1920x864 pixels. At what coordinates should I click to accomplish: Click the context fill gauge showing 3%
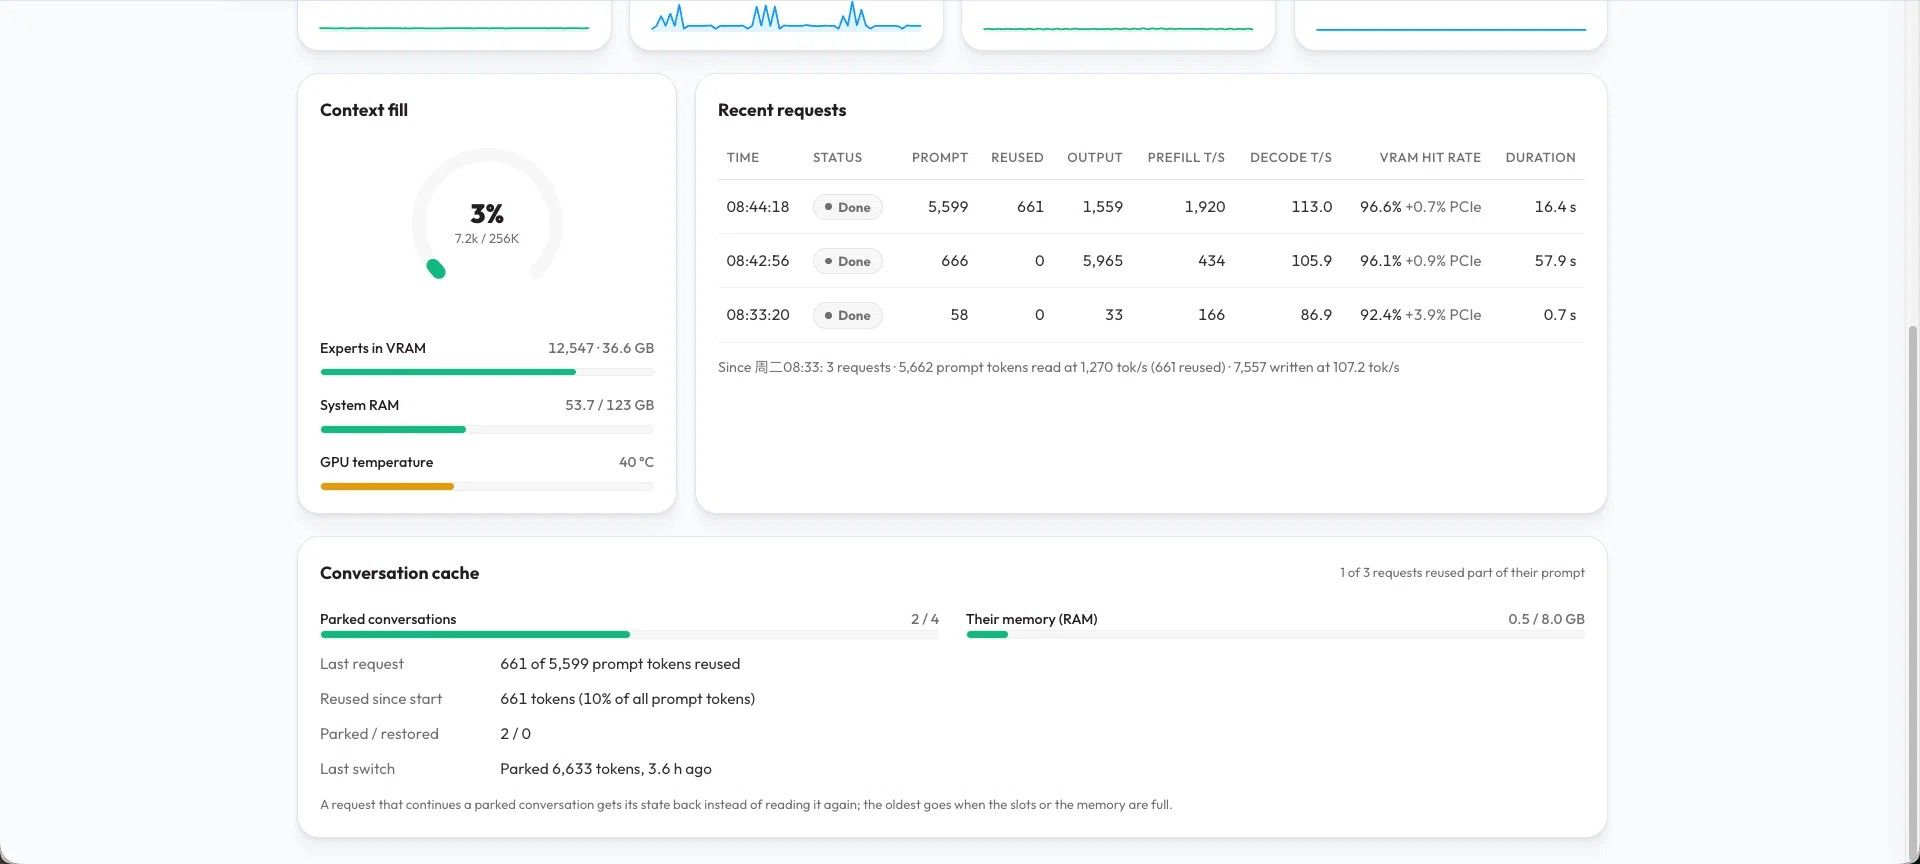pos(487,215)
